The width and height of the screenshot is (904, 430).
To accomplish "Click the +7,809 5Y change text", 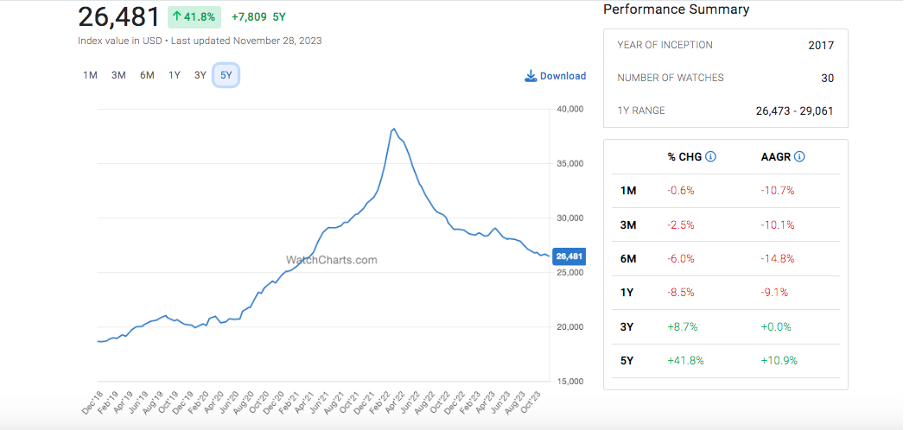I will click(259, 17).
